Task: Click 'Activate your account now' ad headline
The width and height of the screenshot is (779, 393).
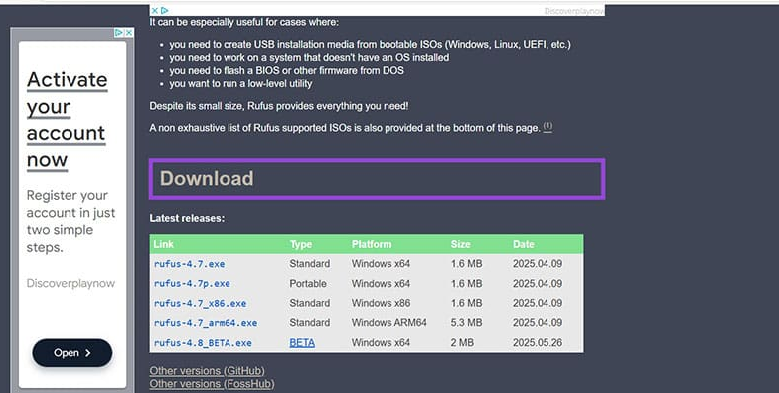Action: coord(67,120)
